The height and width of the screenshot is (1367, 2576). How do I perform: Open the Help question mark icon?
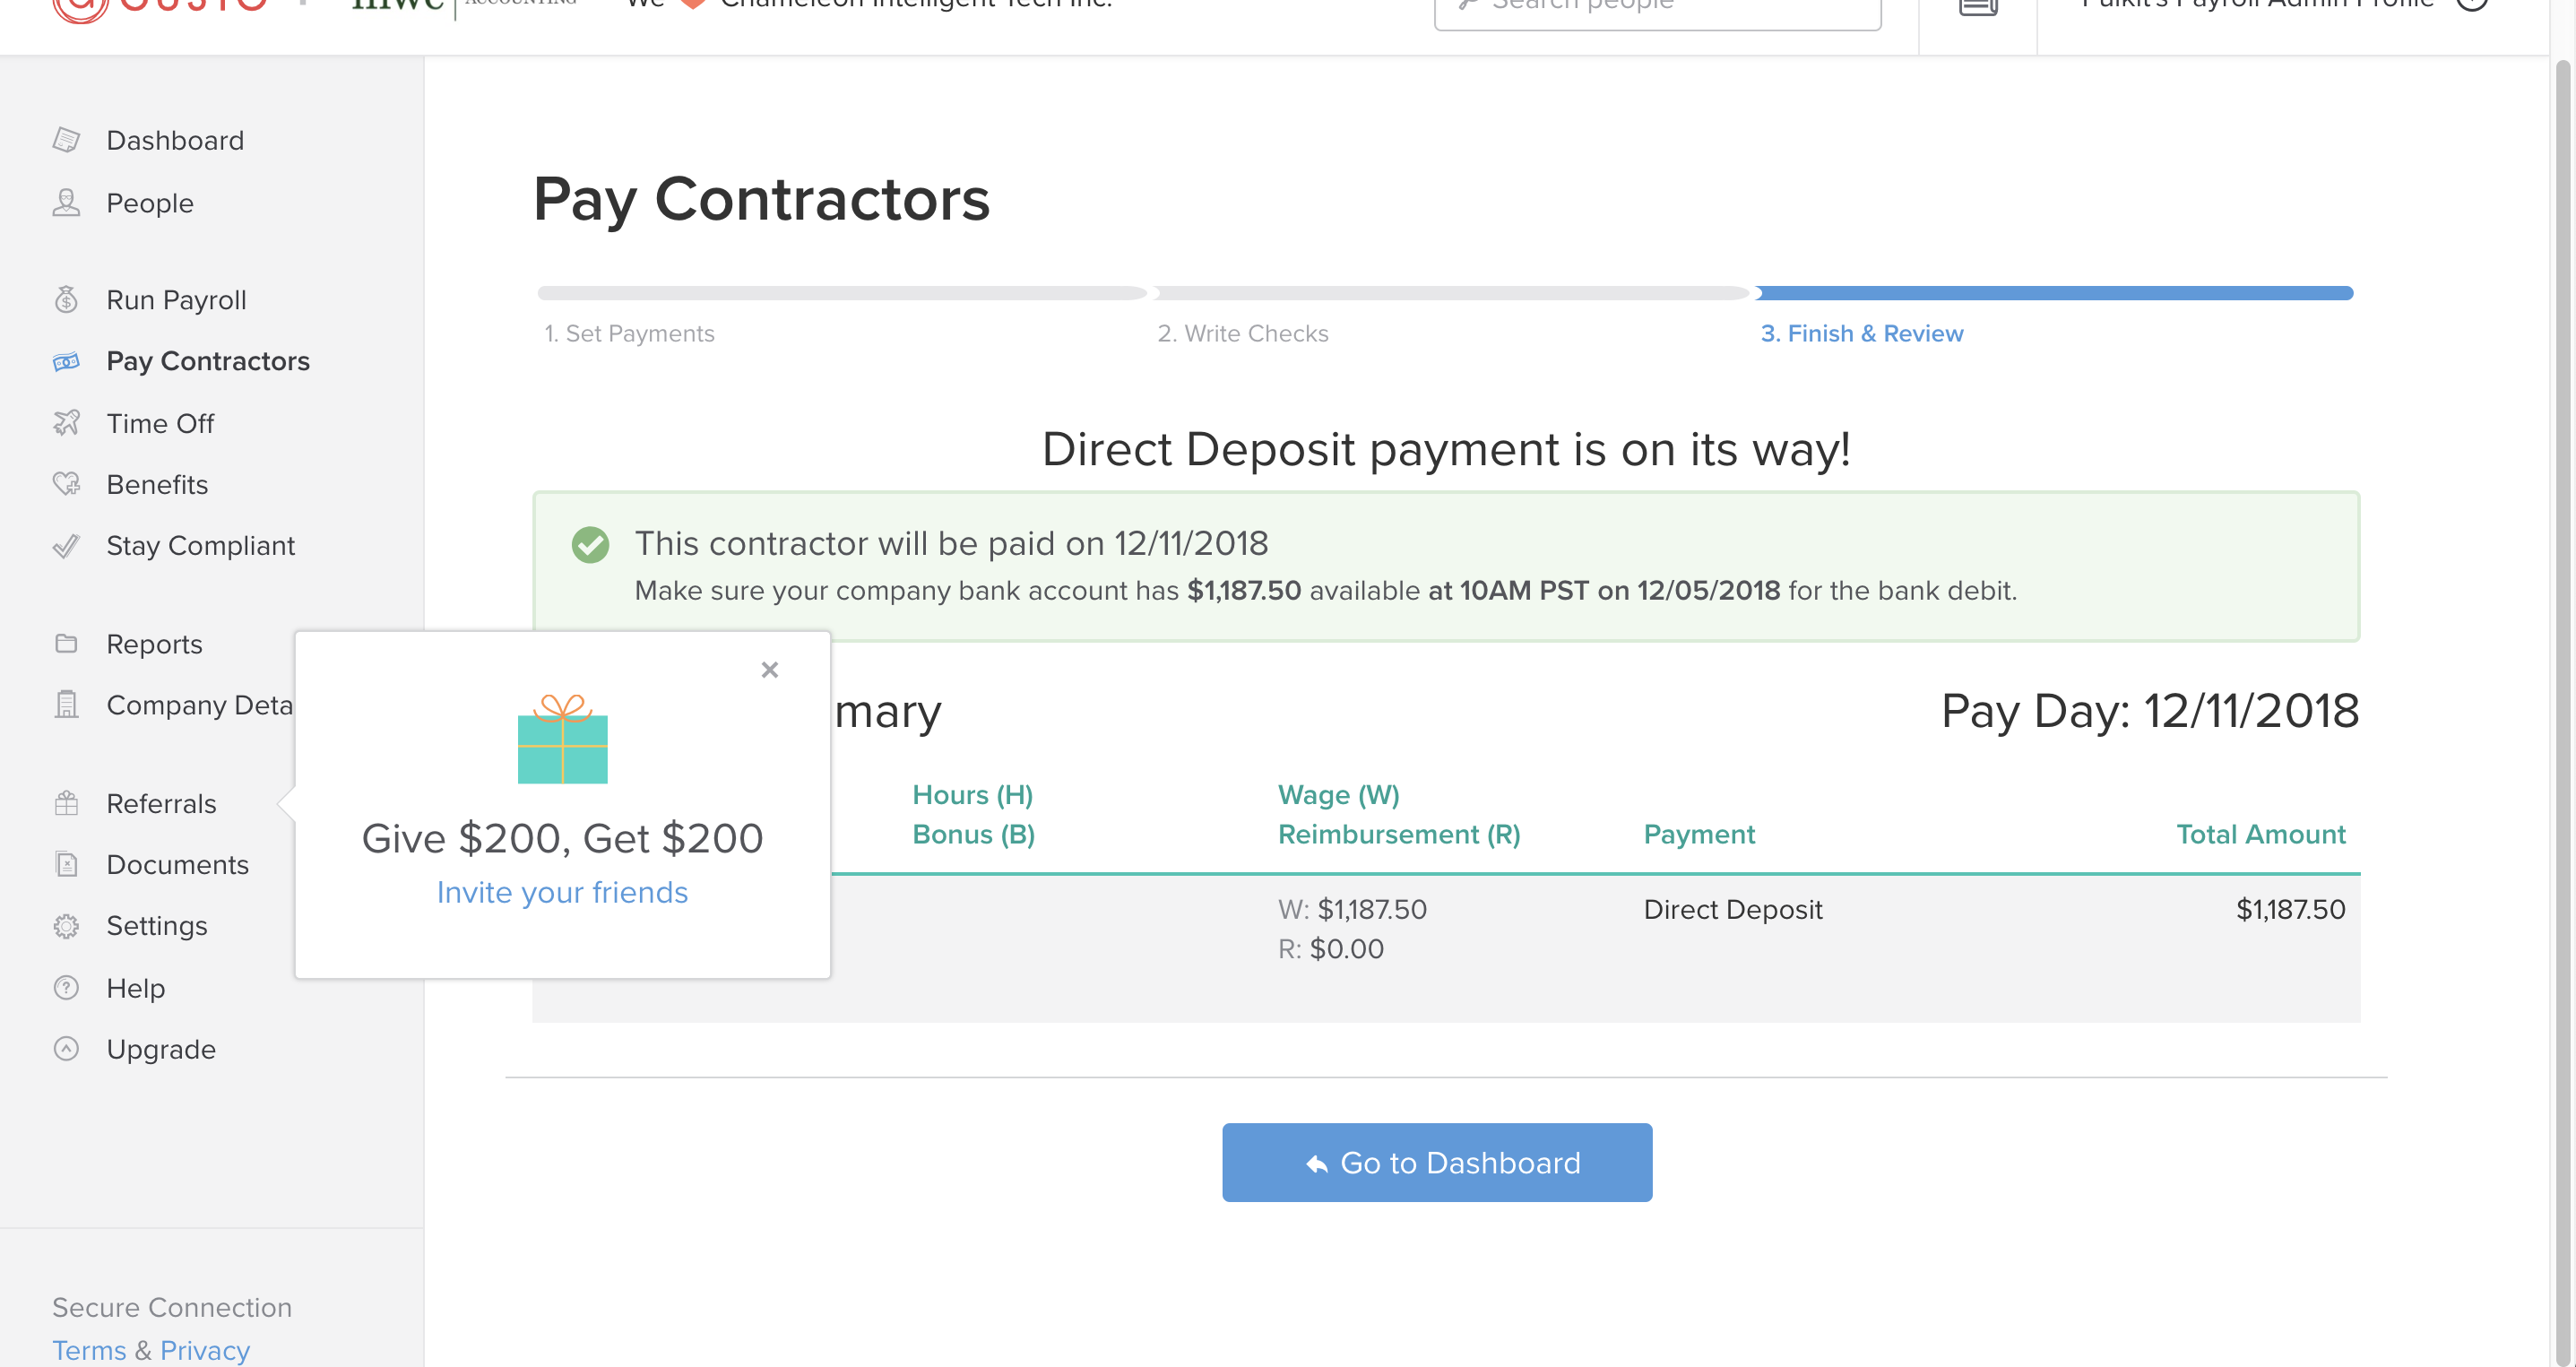point(66,988)
